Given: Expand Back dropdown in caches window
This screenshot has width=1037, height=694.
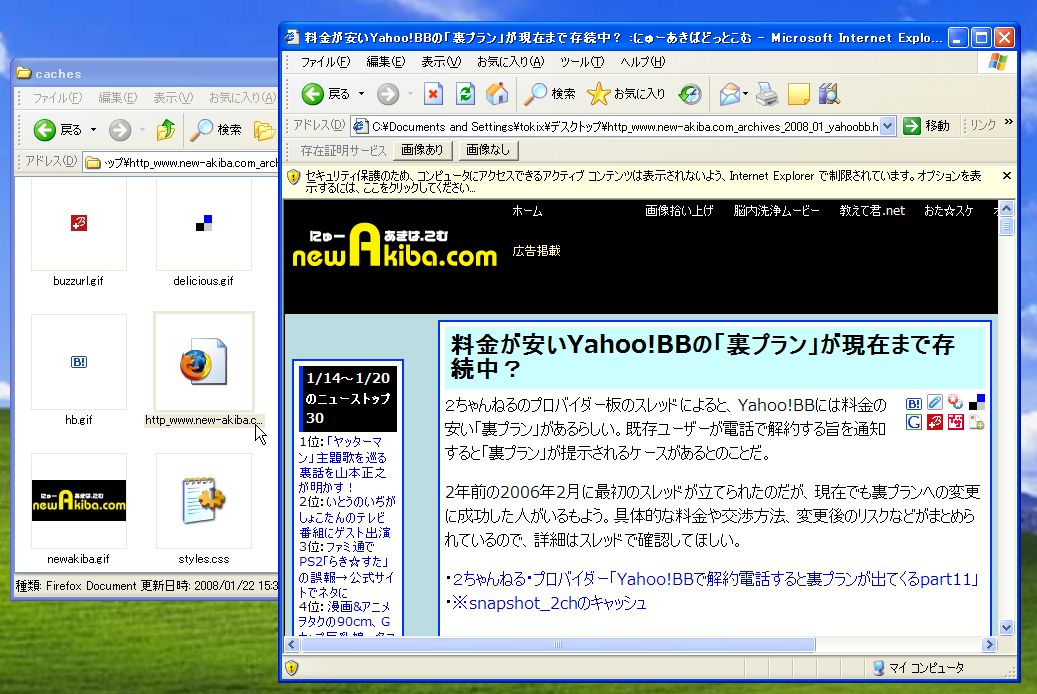Looking at the screenshot, I should (x=93, y=130).
